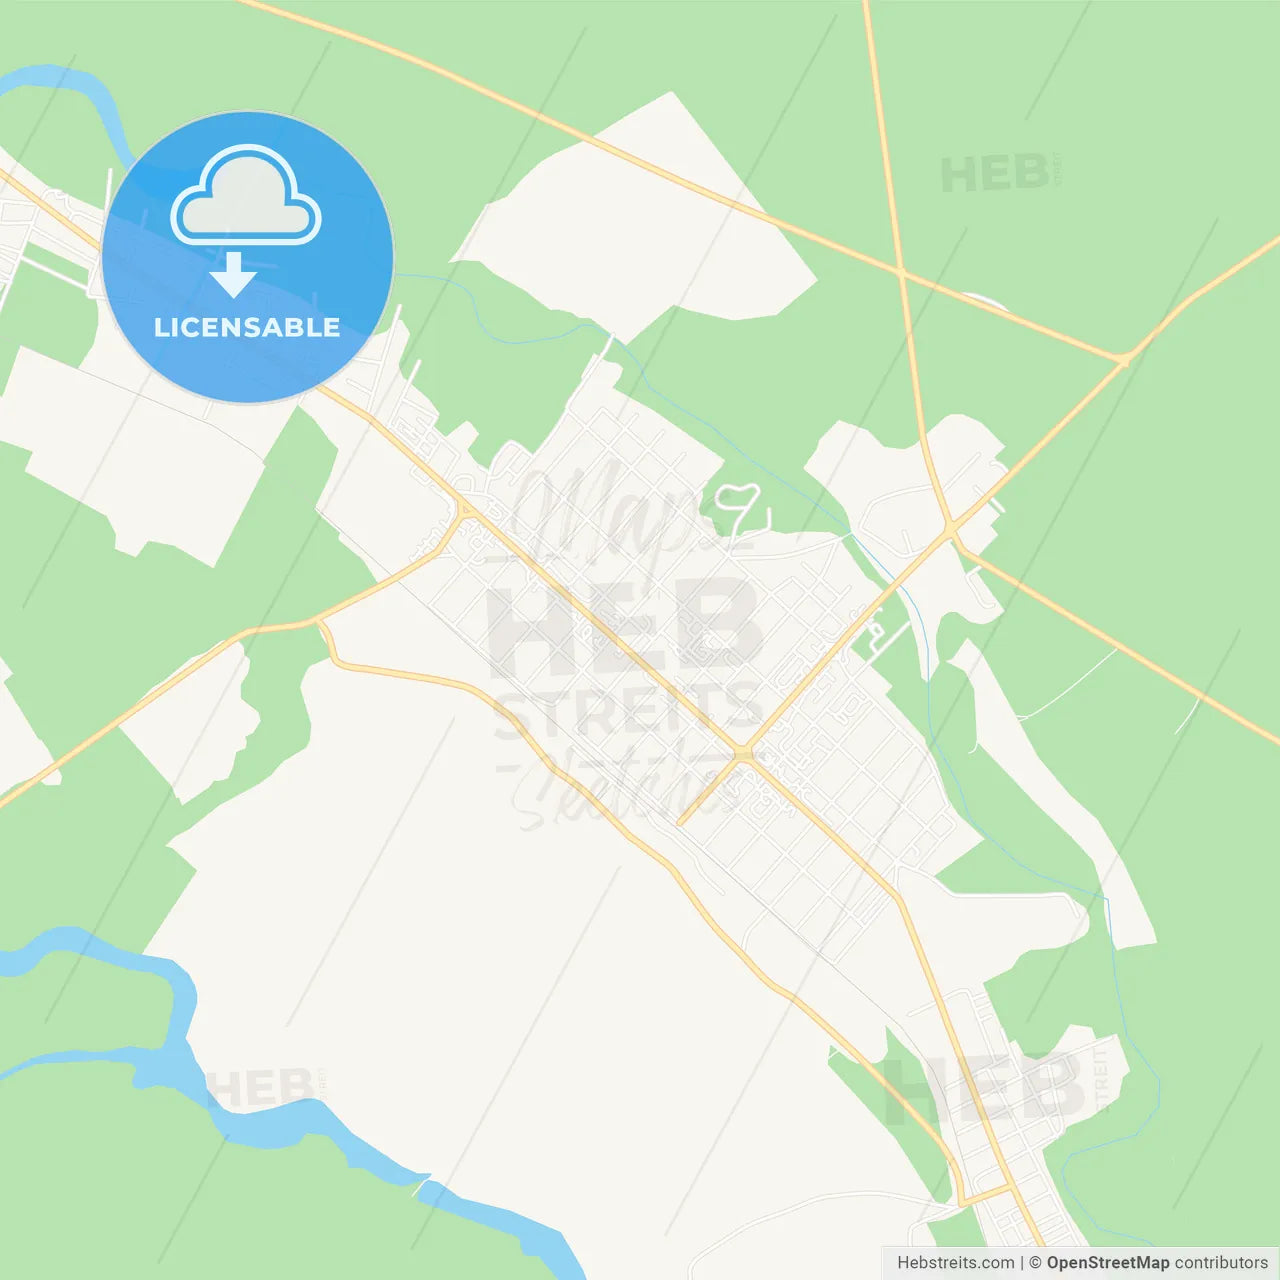Click the main town-center road intersection
The width and height of the screenshot is (1280, 1280).
click(x=743, y=752)
